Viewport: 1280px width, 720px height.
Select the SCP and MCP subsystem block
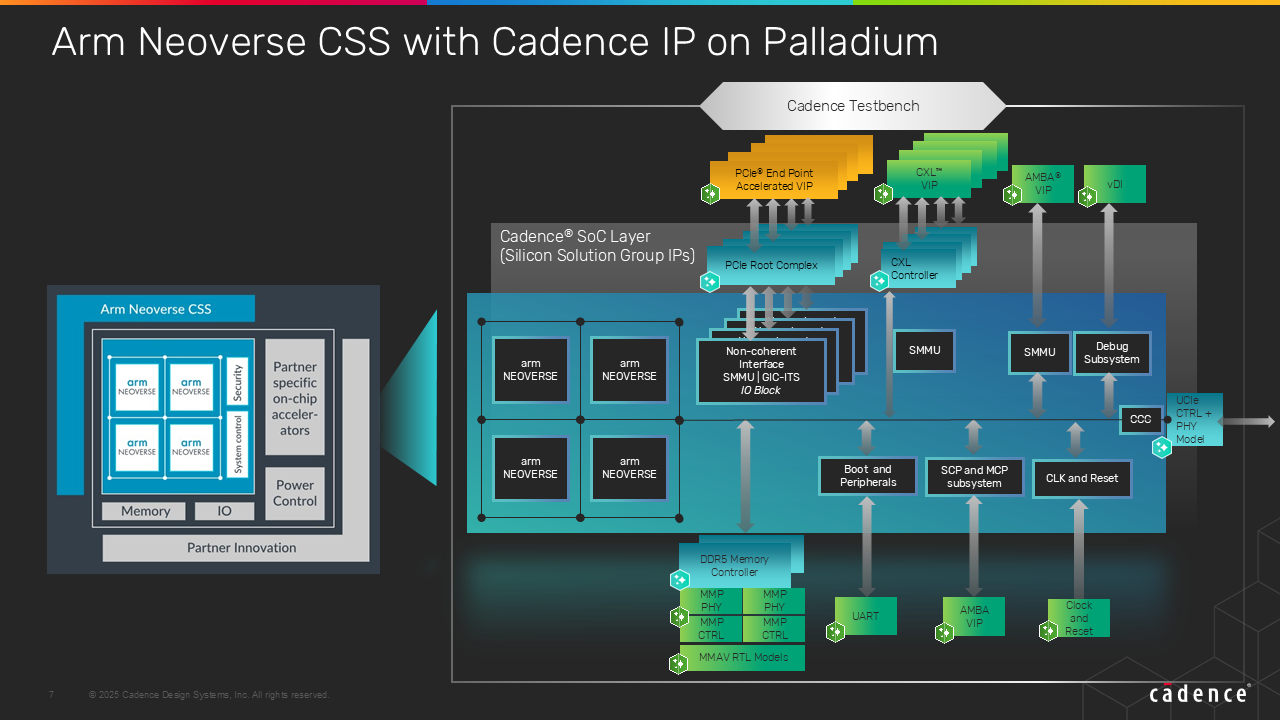pos(974,477)
